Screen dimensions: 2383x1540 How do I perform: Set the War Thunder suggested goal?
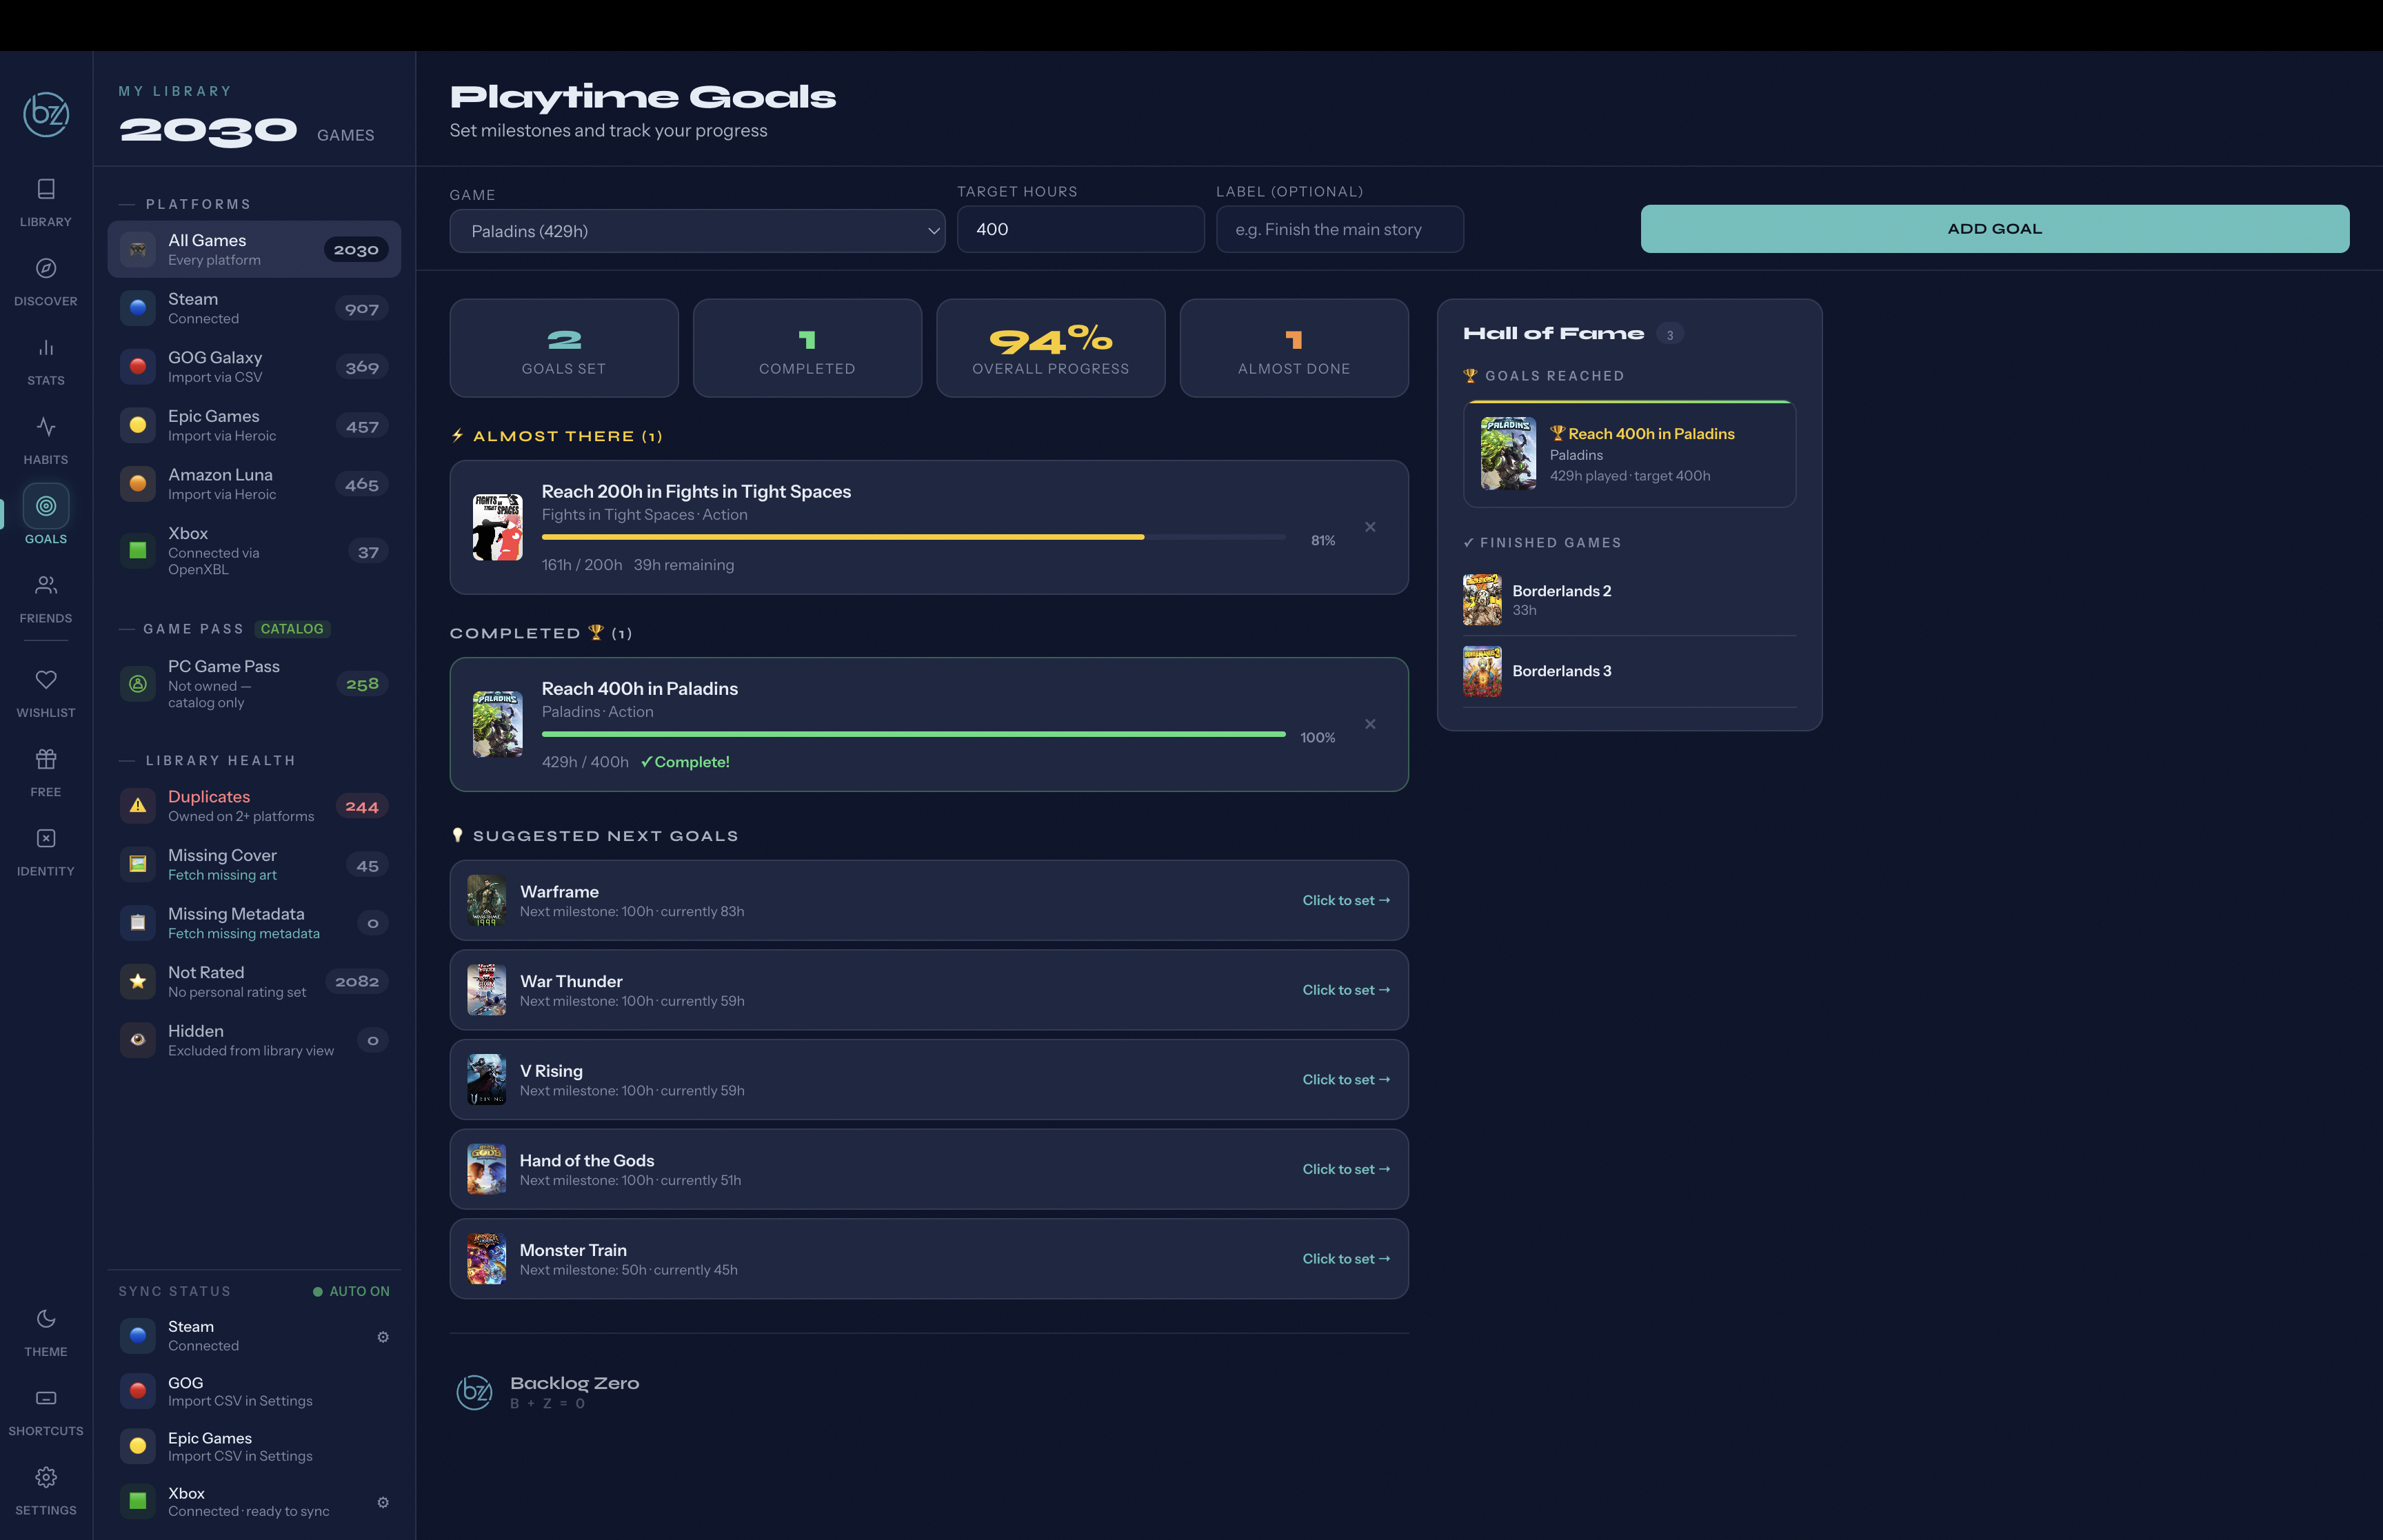click(1346, 990)
